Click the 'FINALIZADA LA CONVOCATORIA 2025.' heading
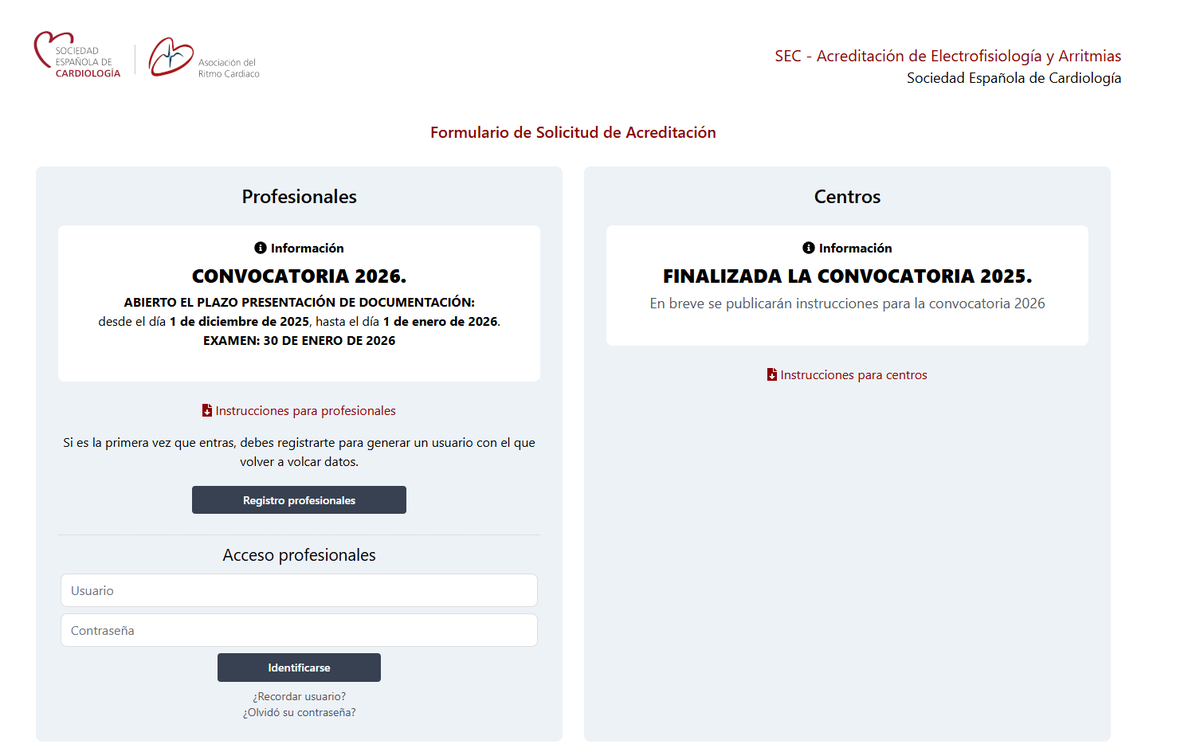Screen dimensions: 1200x744 tap(847, 276)
